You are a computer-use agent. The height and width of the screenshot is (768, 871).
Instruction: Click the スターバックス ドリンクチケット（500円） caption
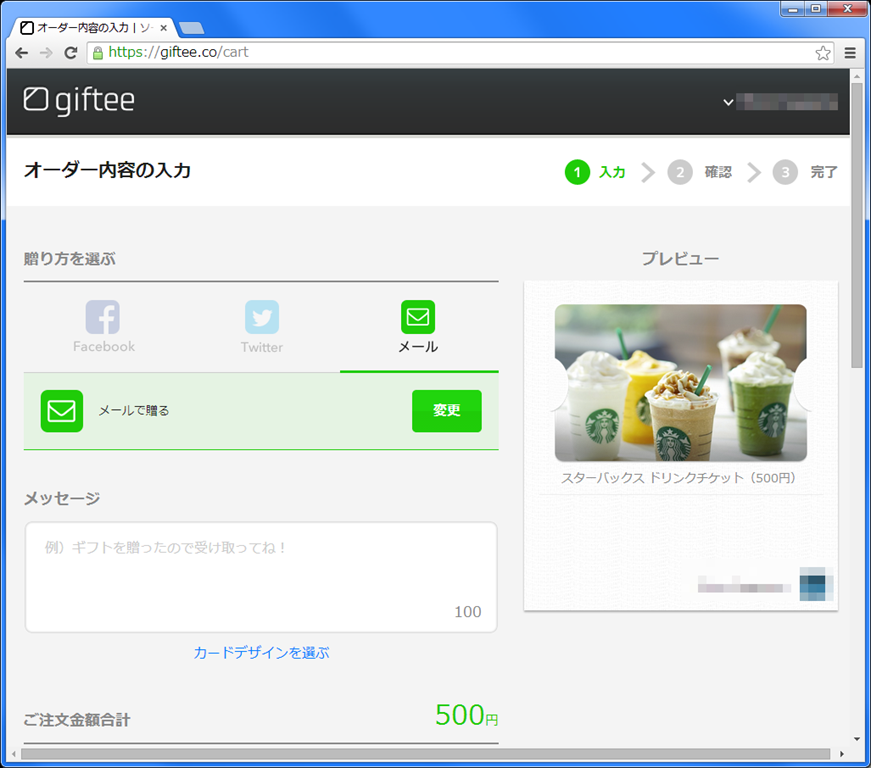click(x=678, y=478)
